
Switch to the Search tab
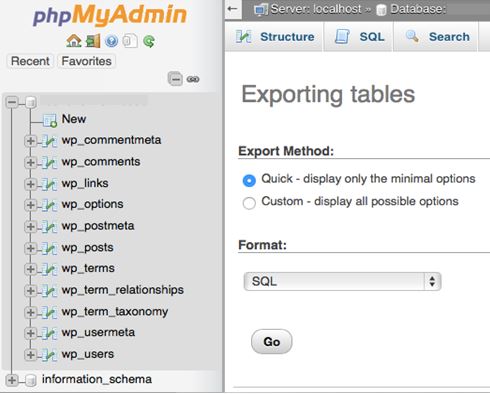click(x=436, y=37)
